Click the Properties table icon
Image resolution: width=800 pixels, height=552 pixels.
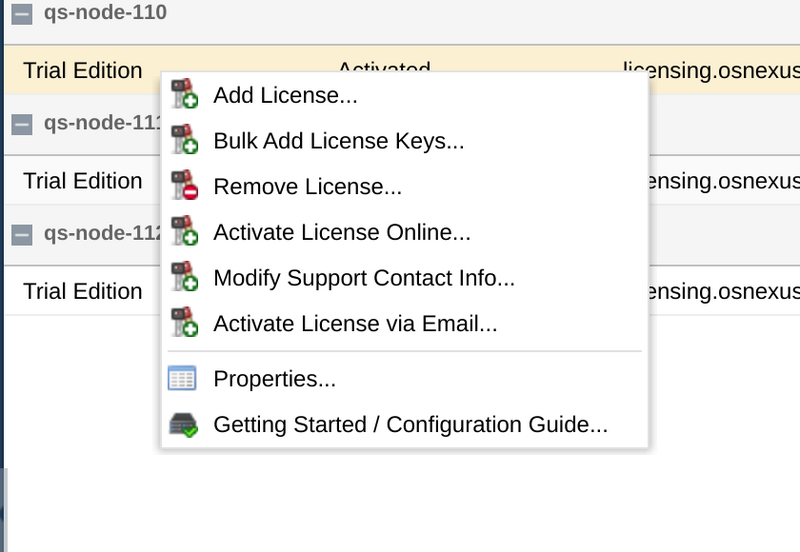182,378
